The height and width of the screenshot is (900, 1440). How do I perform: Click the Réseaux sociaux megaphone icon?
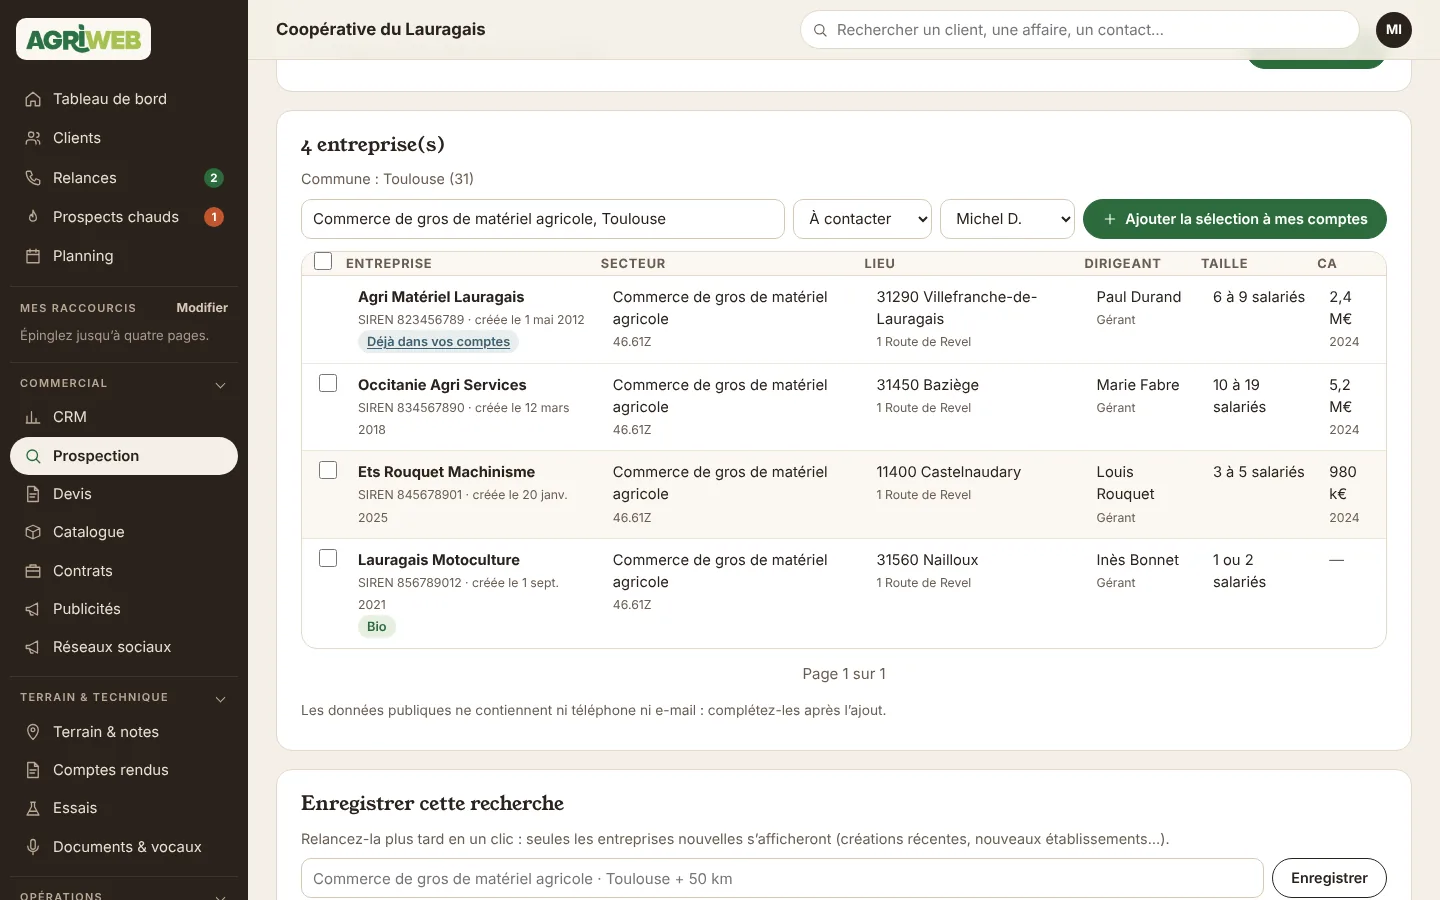tap(33, 647)
